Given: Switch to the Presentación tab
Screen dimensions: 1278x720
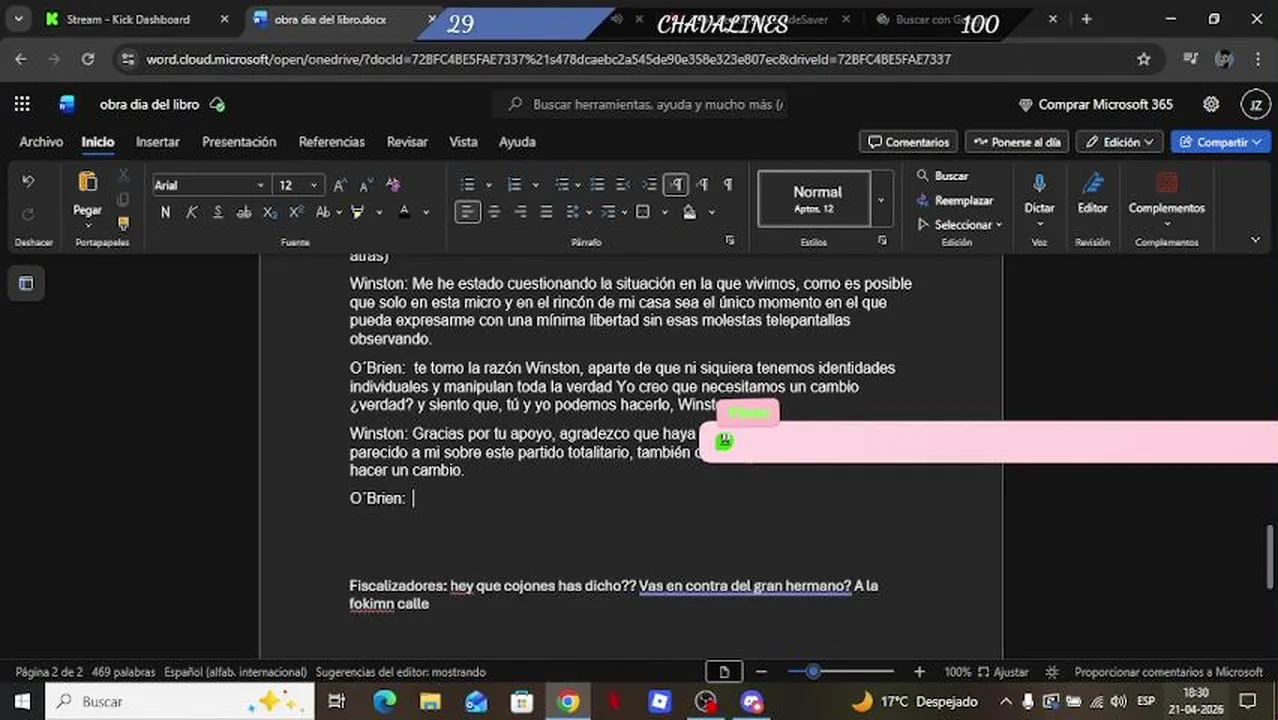Looking at the screenshot, I should 239,142.
